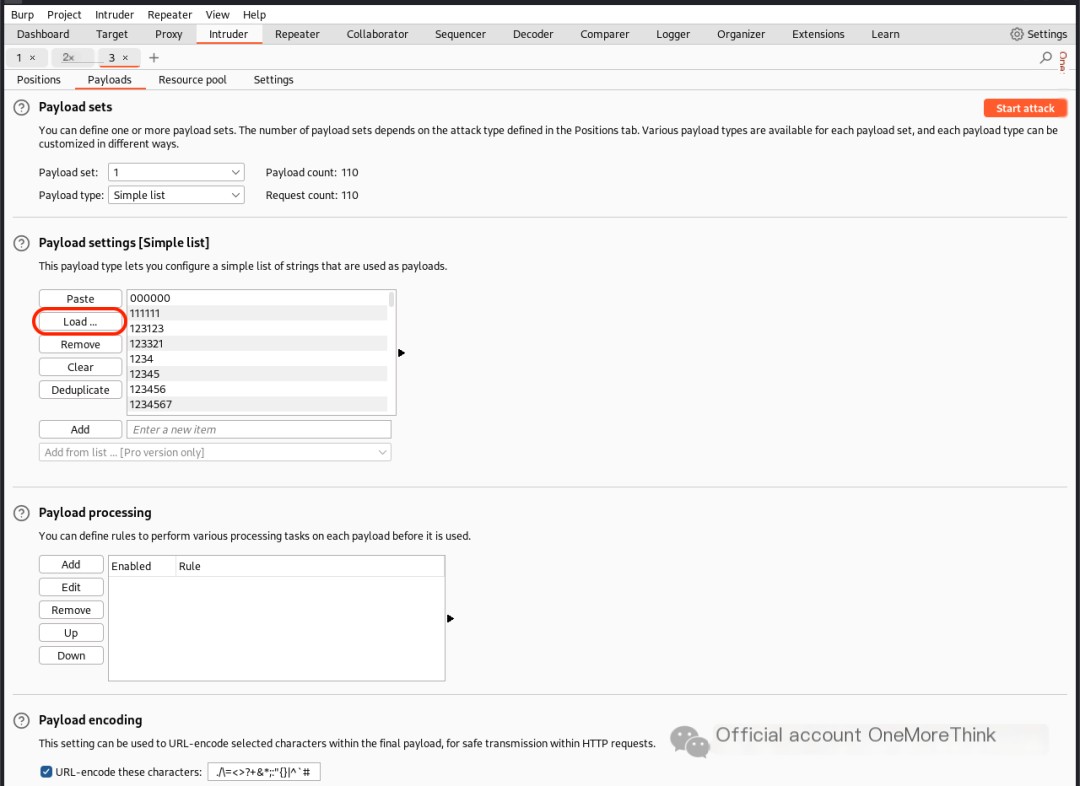Click the URL-encode characters text field
This screenshot has width=1080, height=786.
coord(264,772)
